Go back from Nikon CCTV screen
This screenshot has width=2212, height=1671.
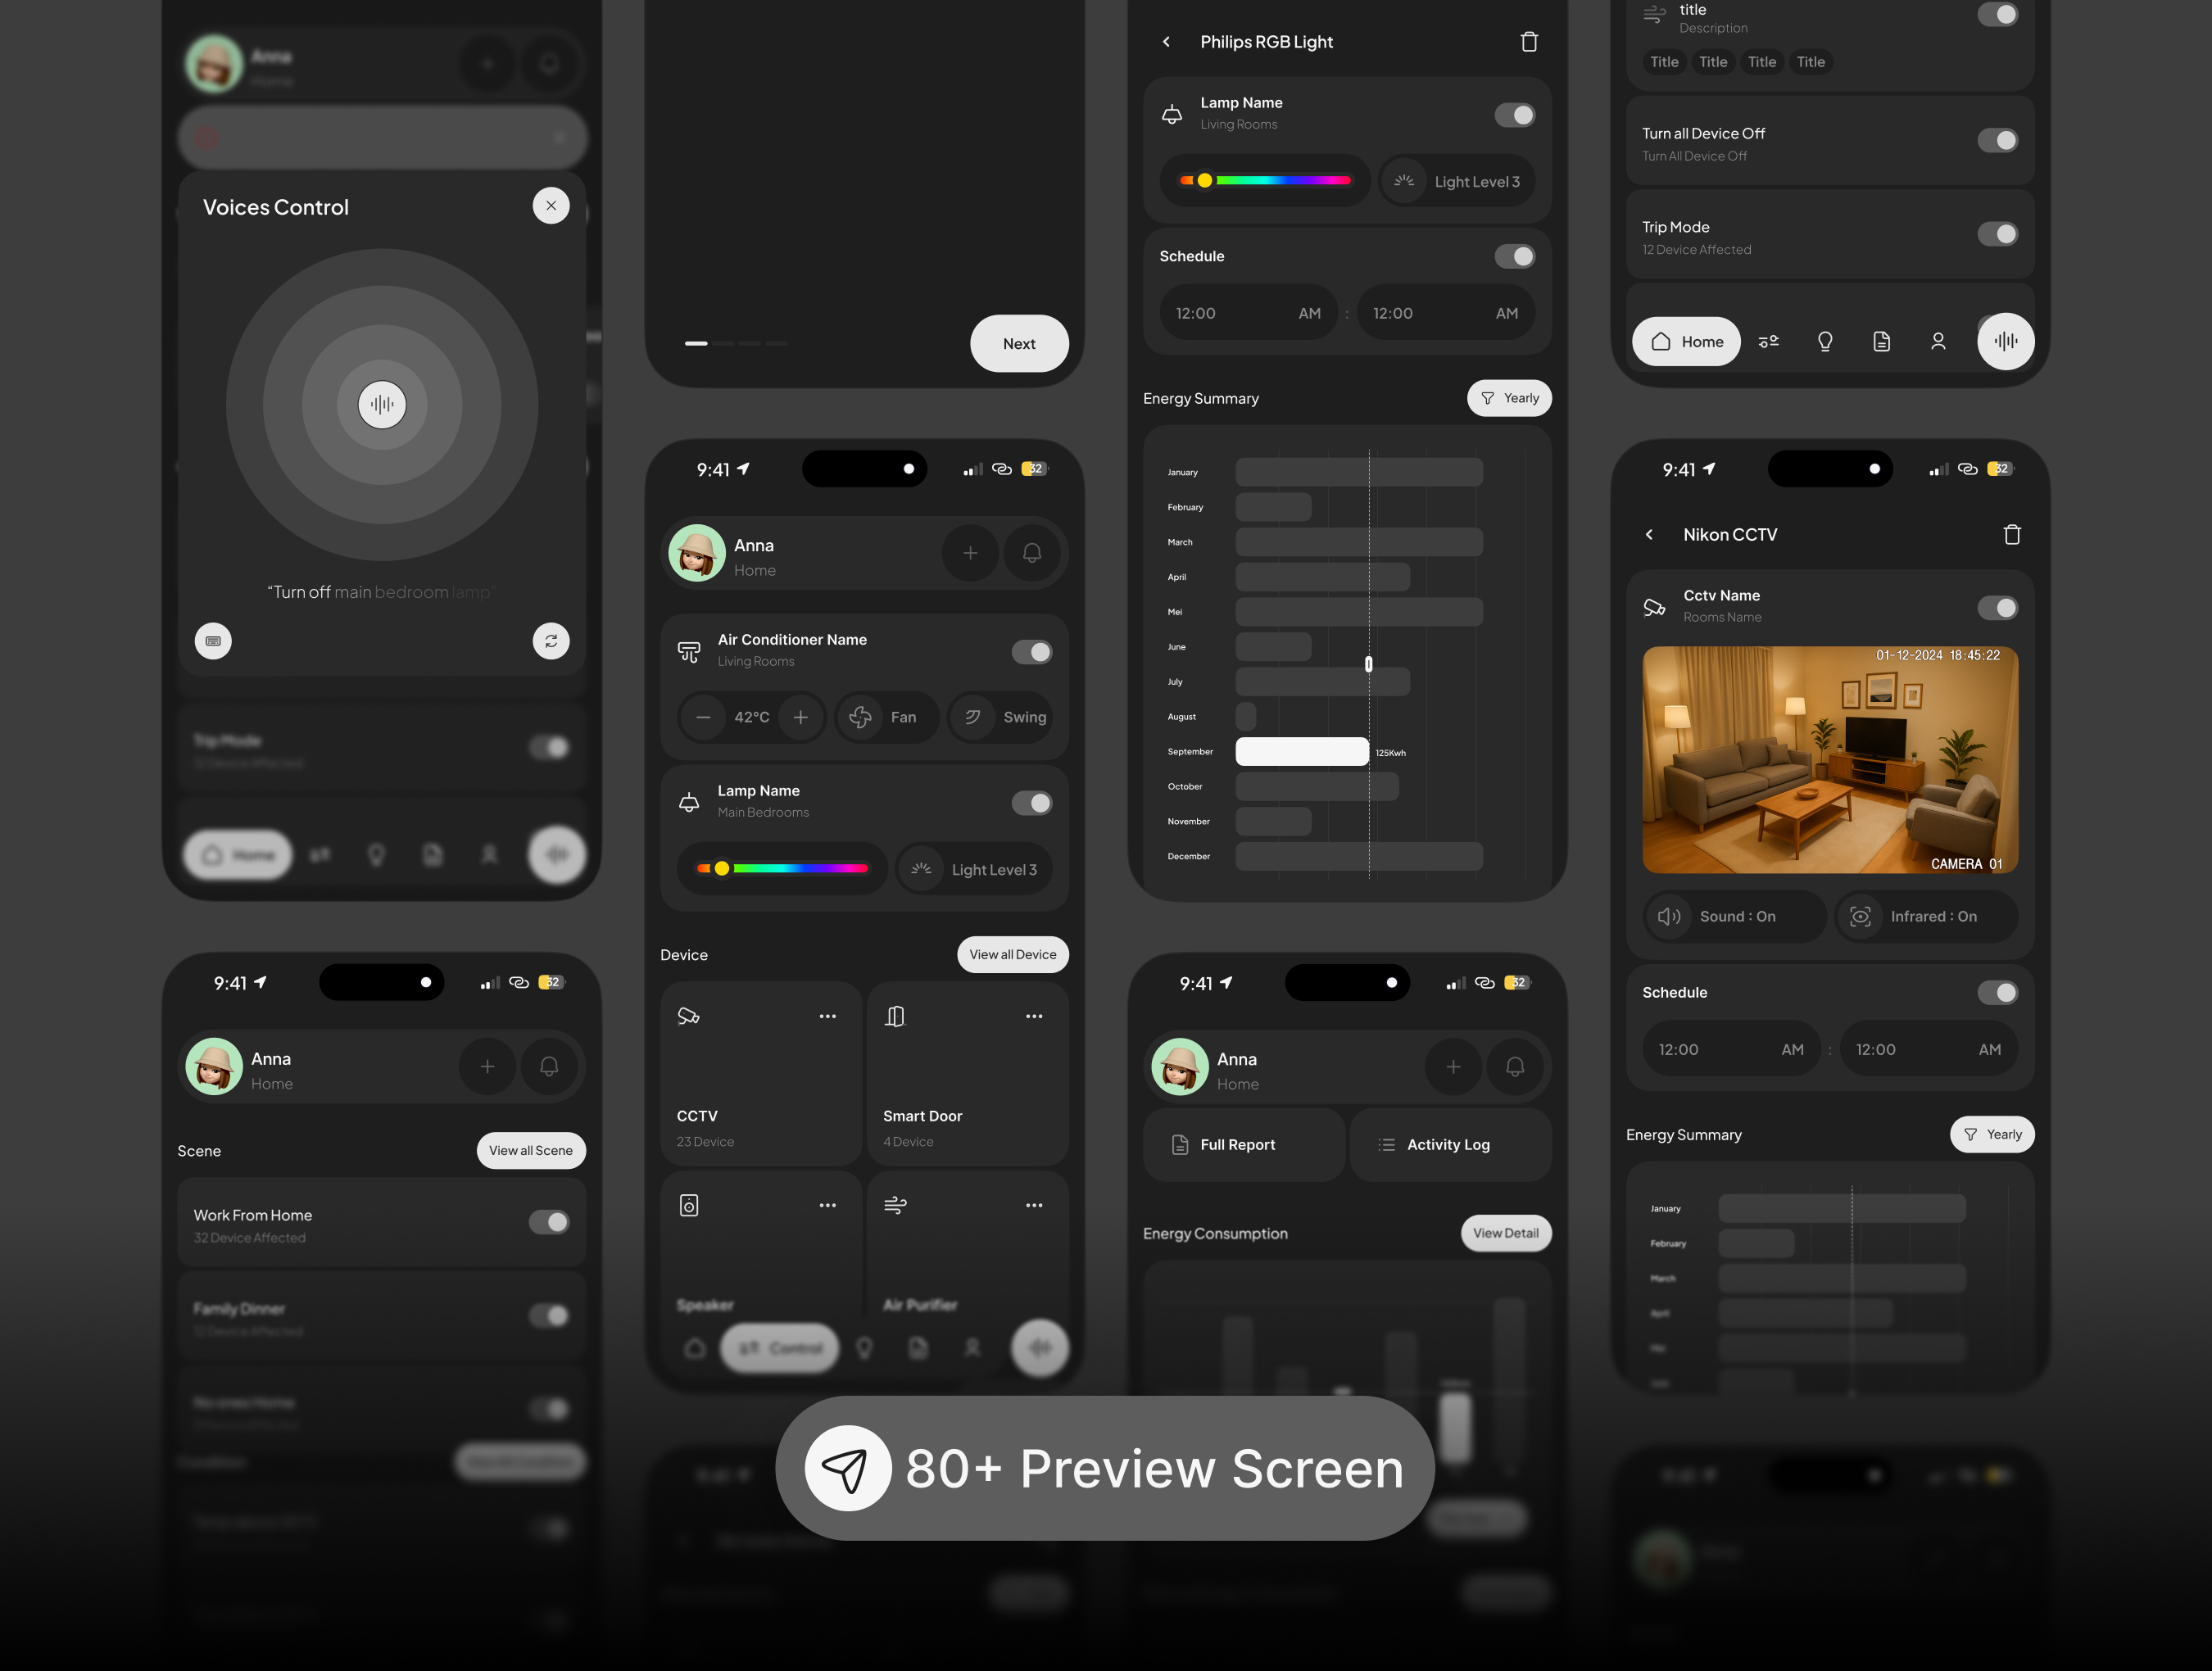(x=1649, y=535)
